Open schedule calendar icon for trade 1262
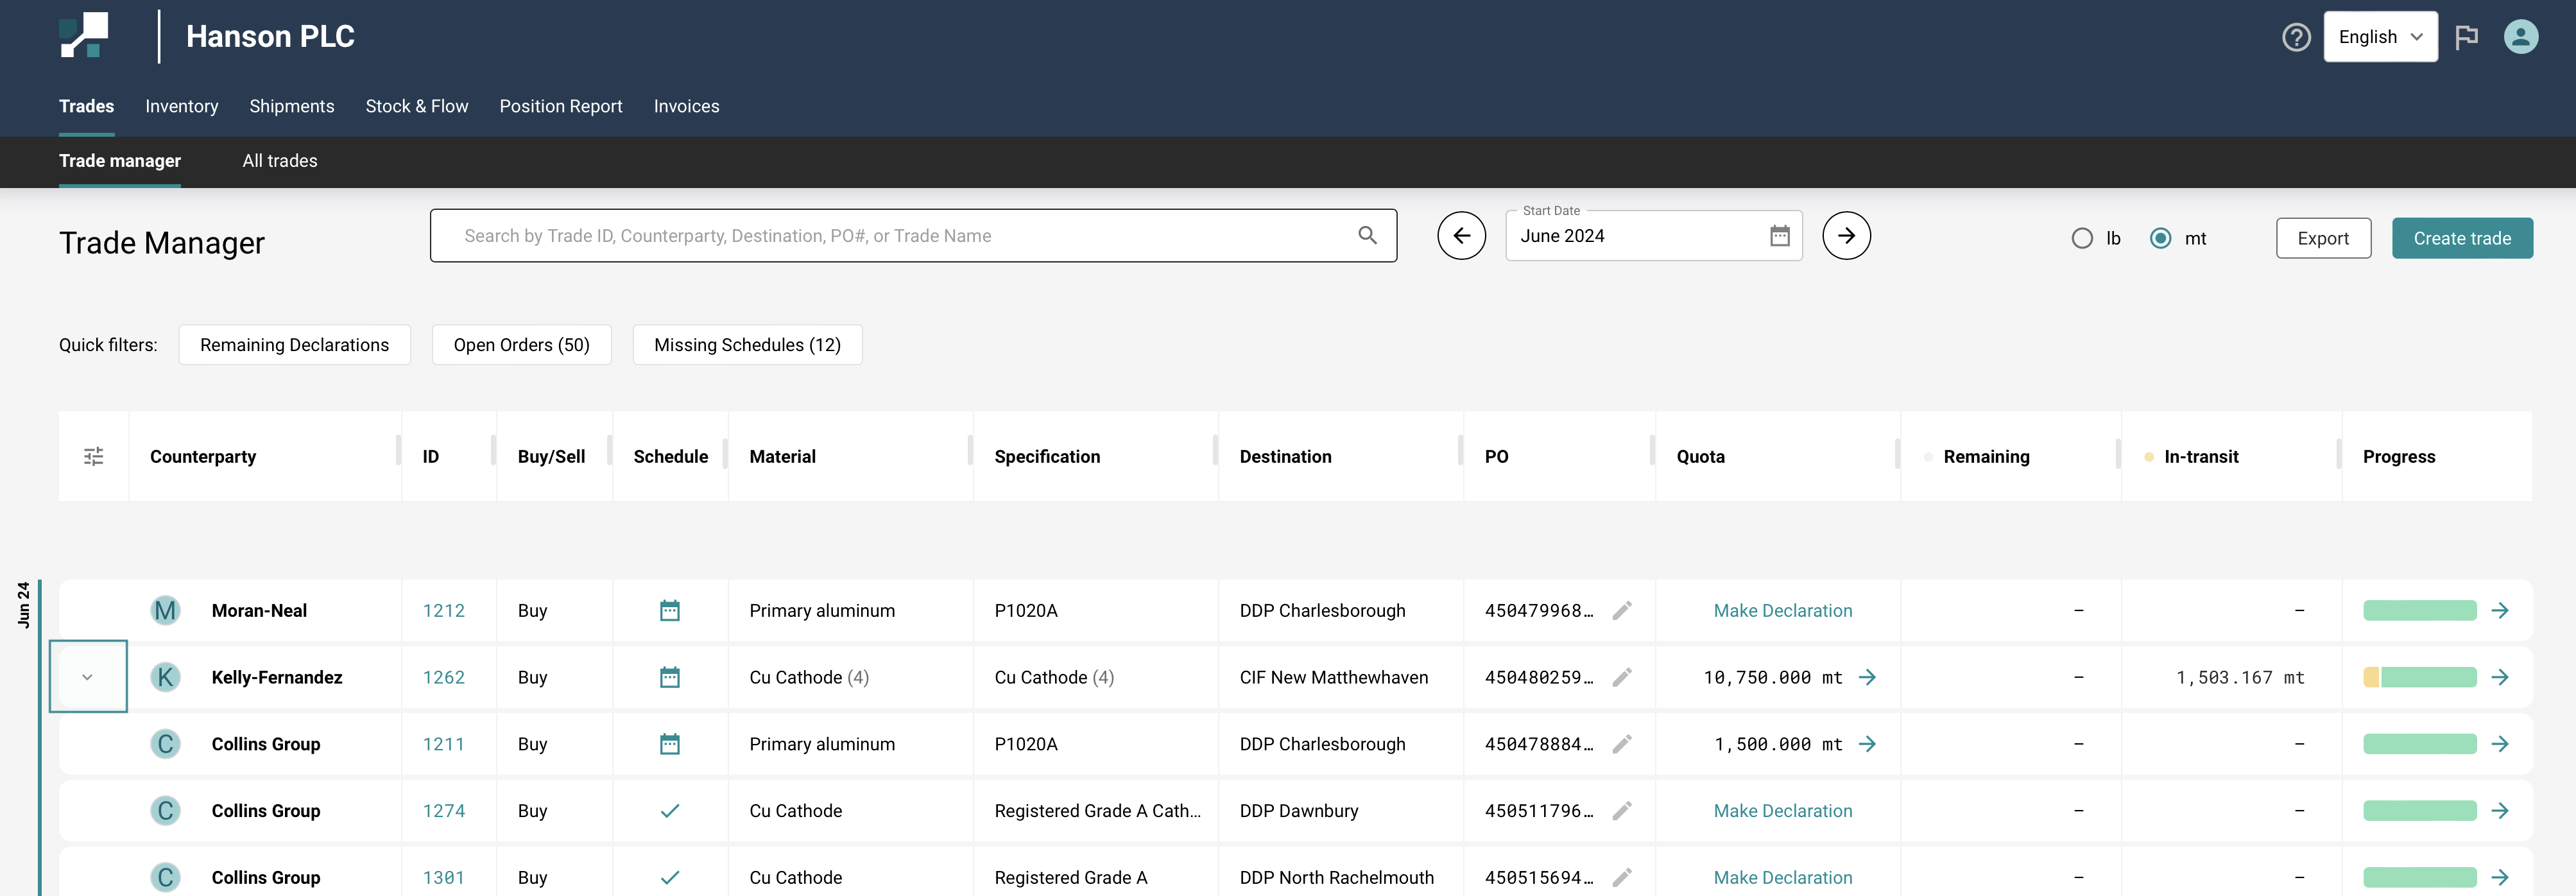The image size is (2576, 896). (670, 677)
